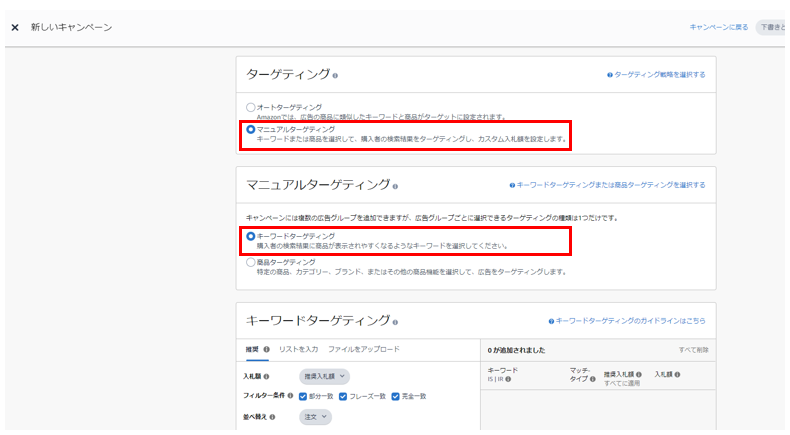Click info icon next to 入札額 column header

(x=677, y=375)
